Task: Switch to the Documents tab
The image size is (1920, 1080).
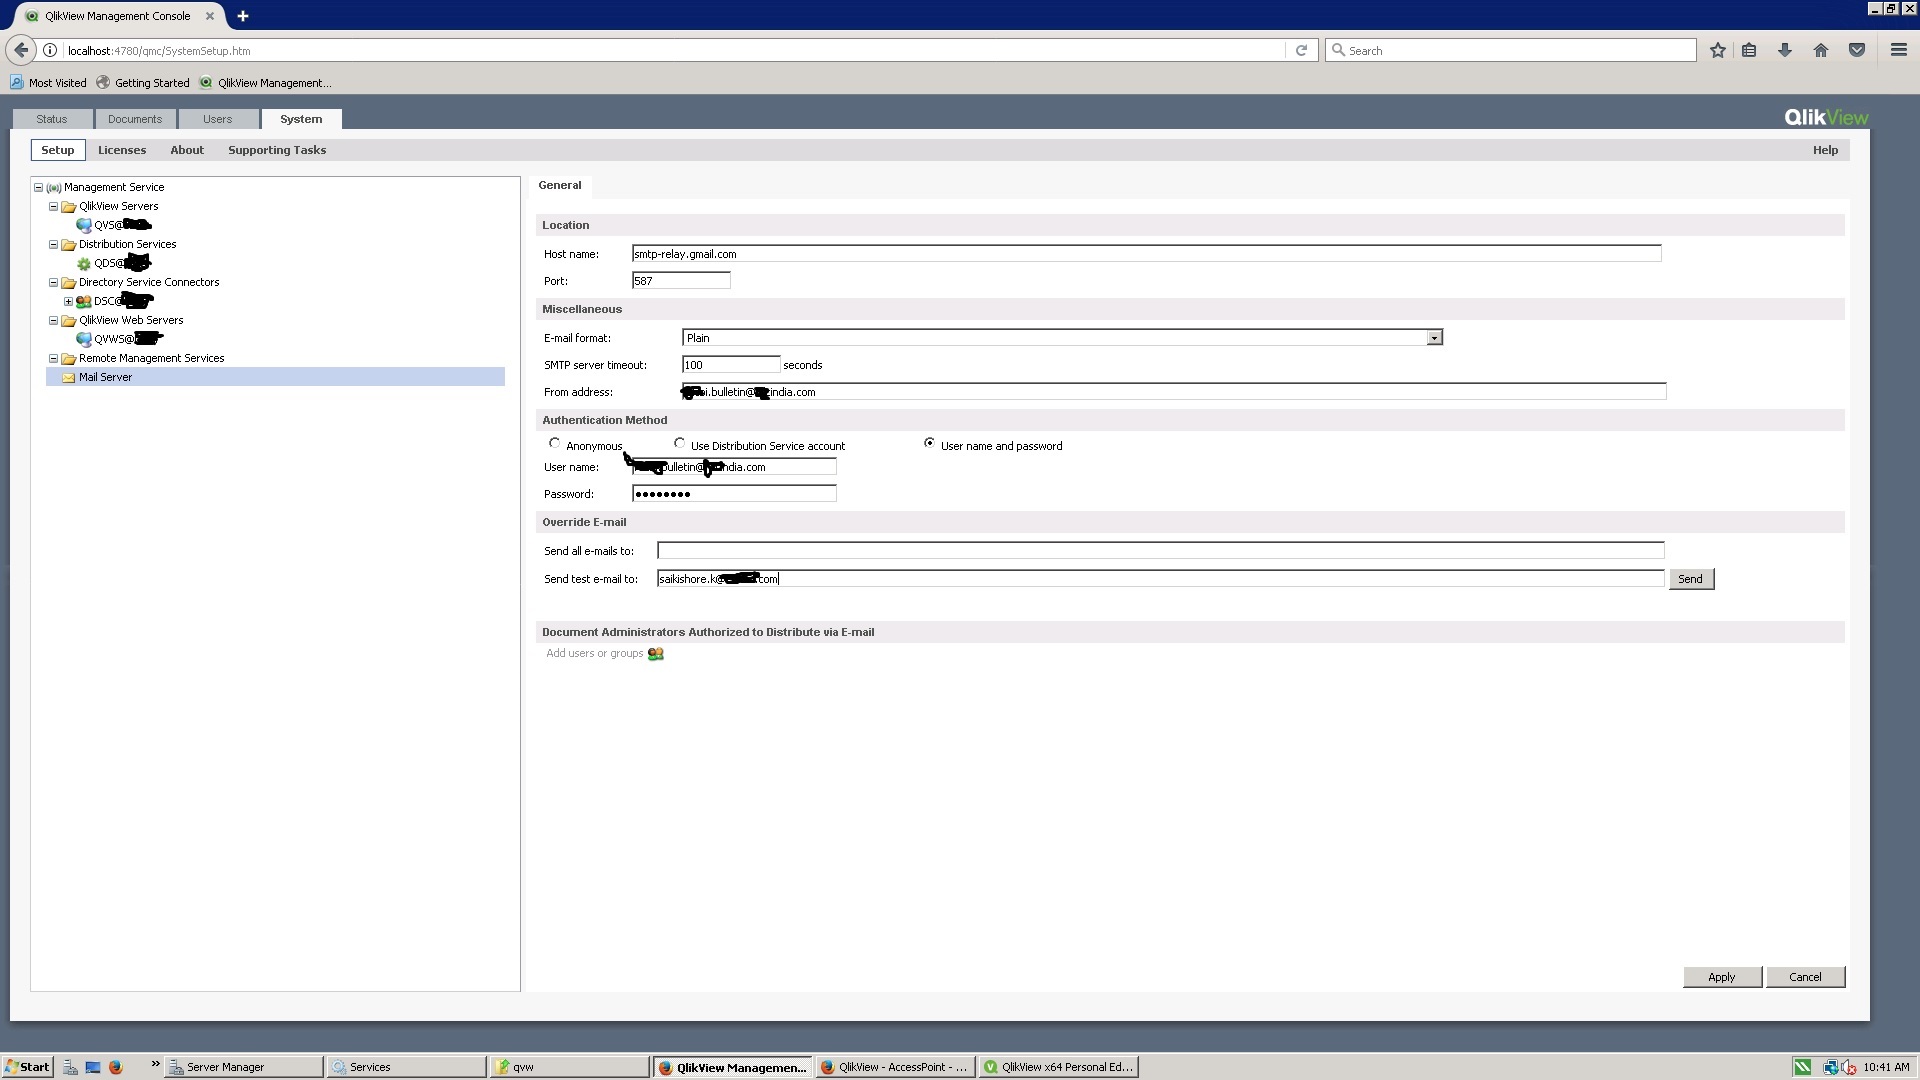Action: pos(135,119)
